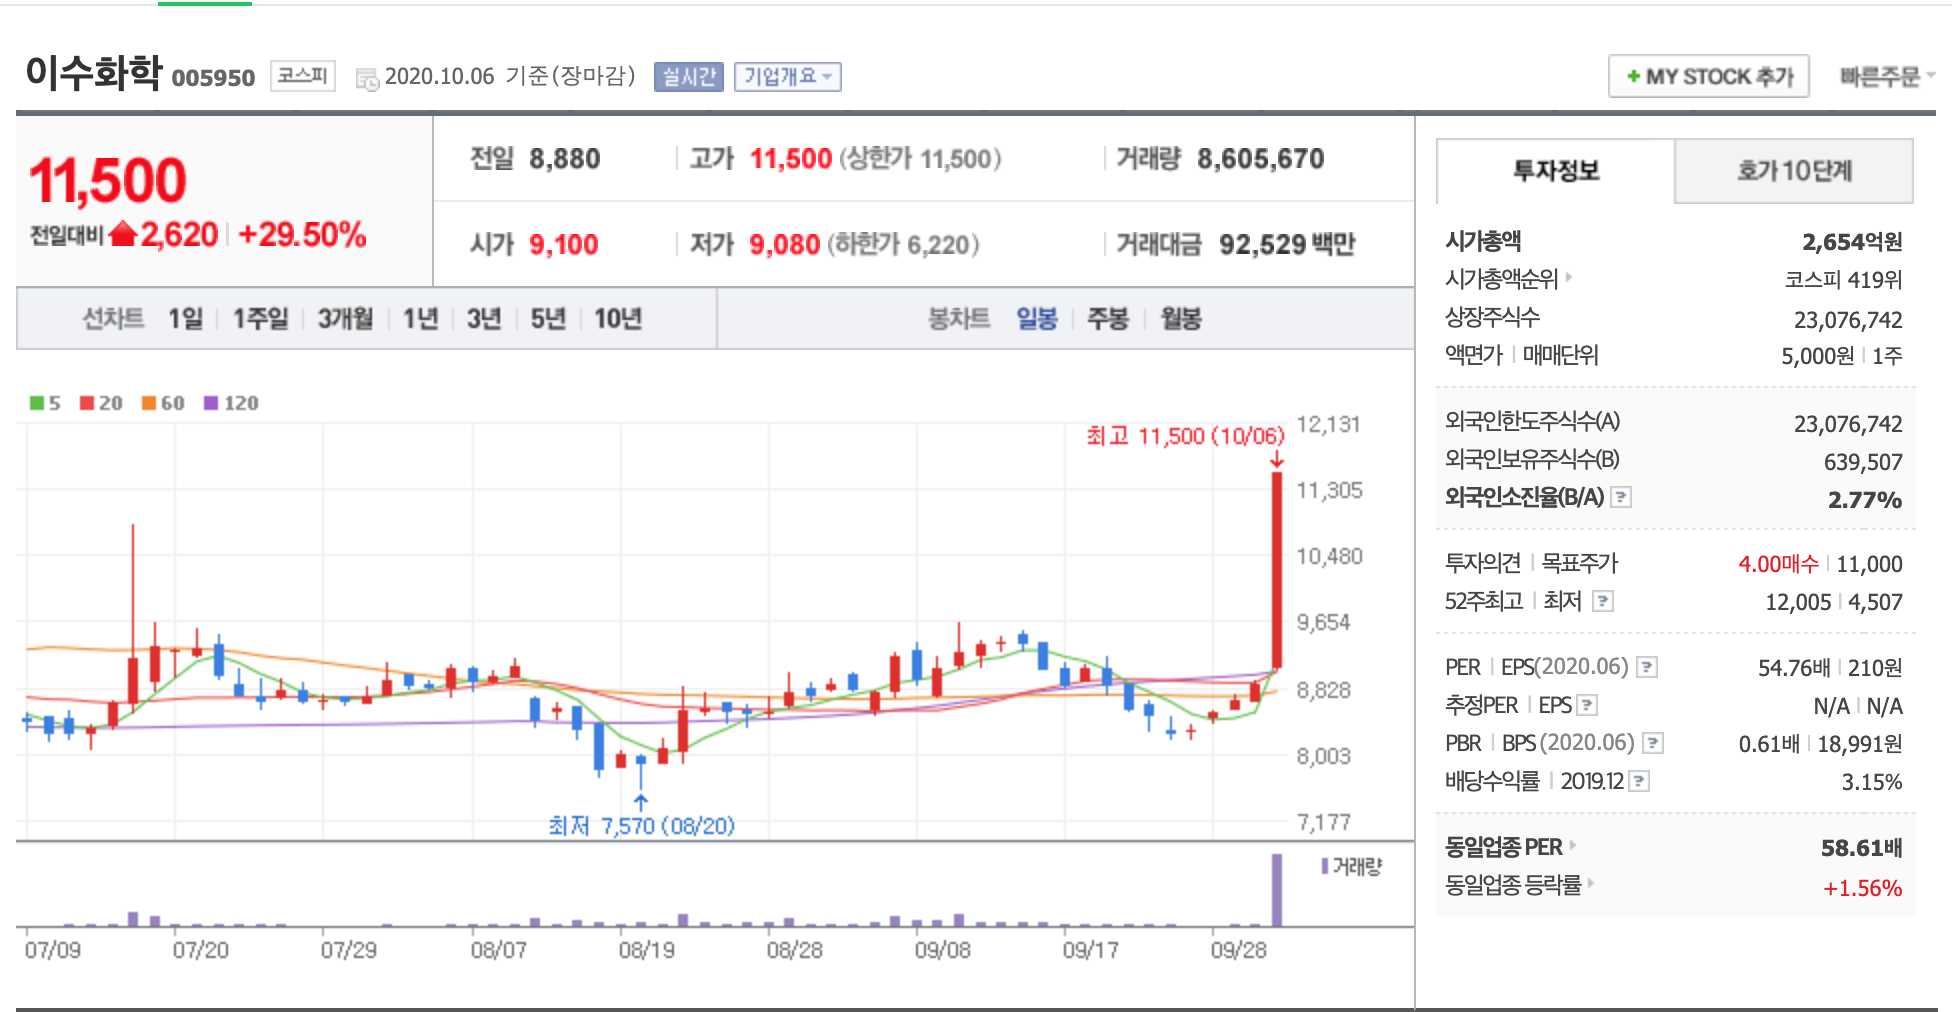Click the 실시간 realtime badge
The height and width of the screenshot is (1012, 1952).
click(689, 77)
